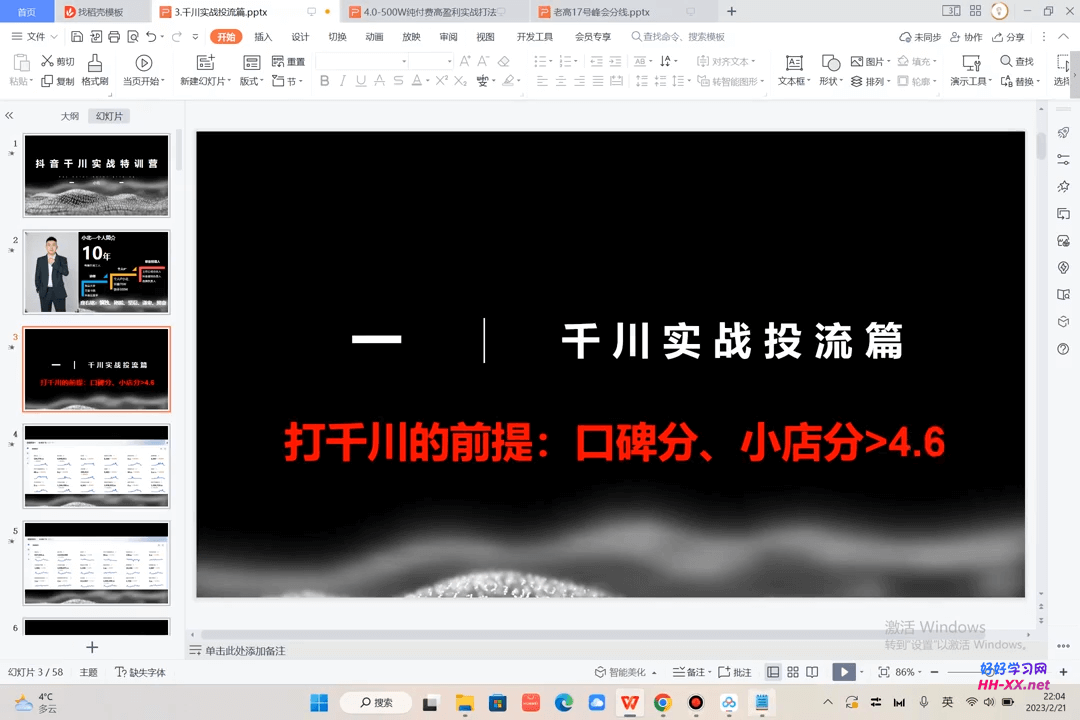1080x720 pixels.
Task: Switch to 大纲 outline tab
Action: (x=70, y=116)
